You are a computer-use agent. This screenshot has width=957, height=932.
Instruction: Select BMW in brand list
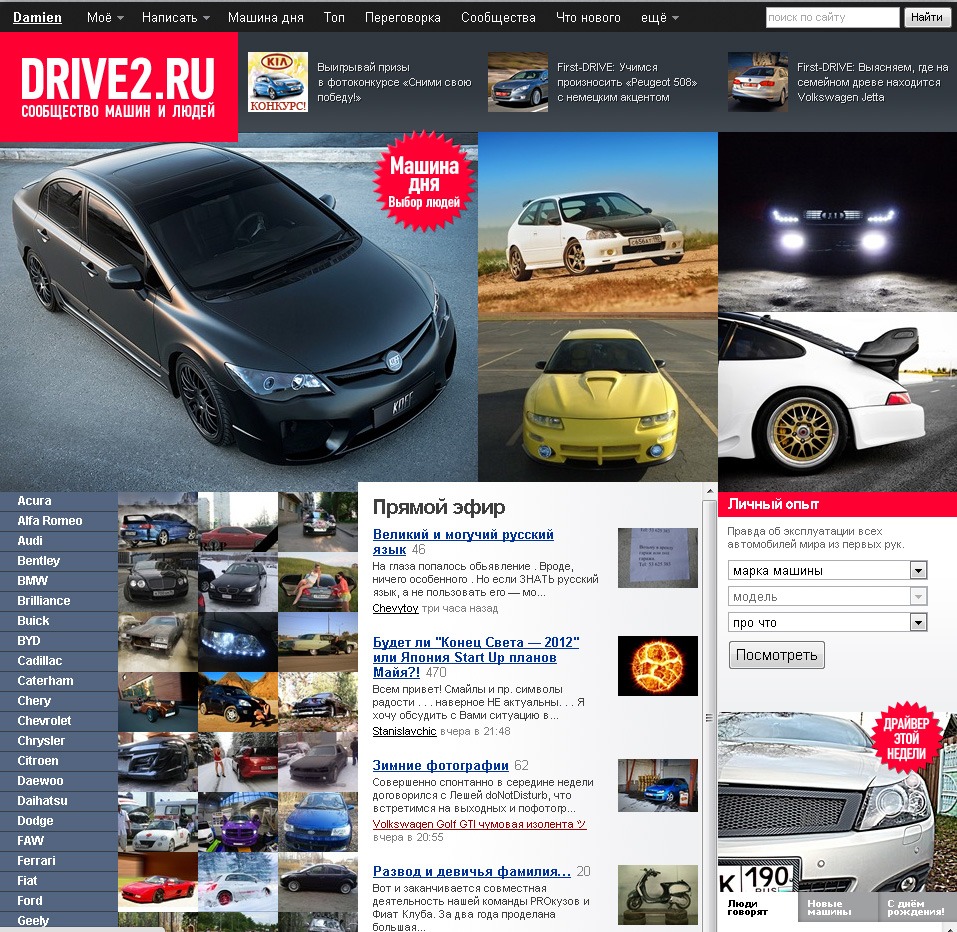point(32,581)
